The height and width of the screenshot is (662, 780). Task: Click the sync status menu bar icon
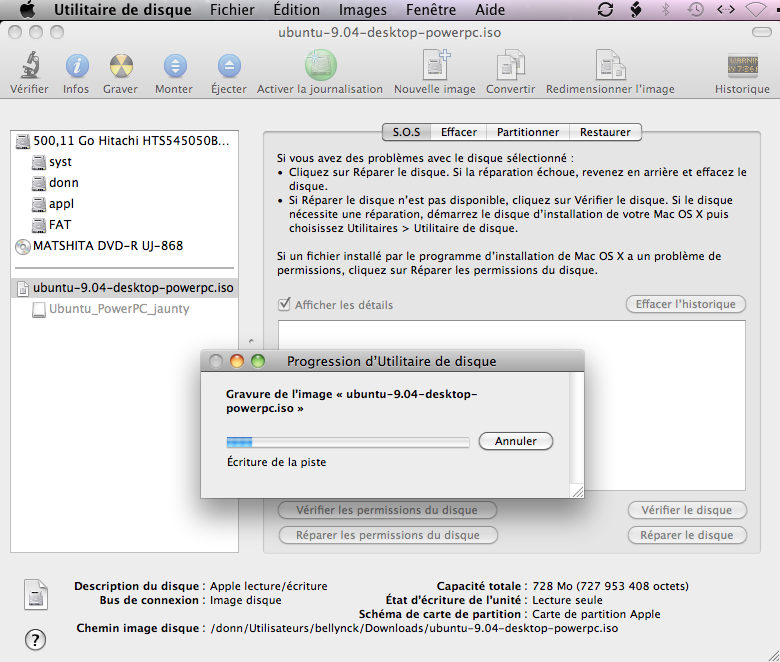[605, 9]
